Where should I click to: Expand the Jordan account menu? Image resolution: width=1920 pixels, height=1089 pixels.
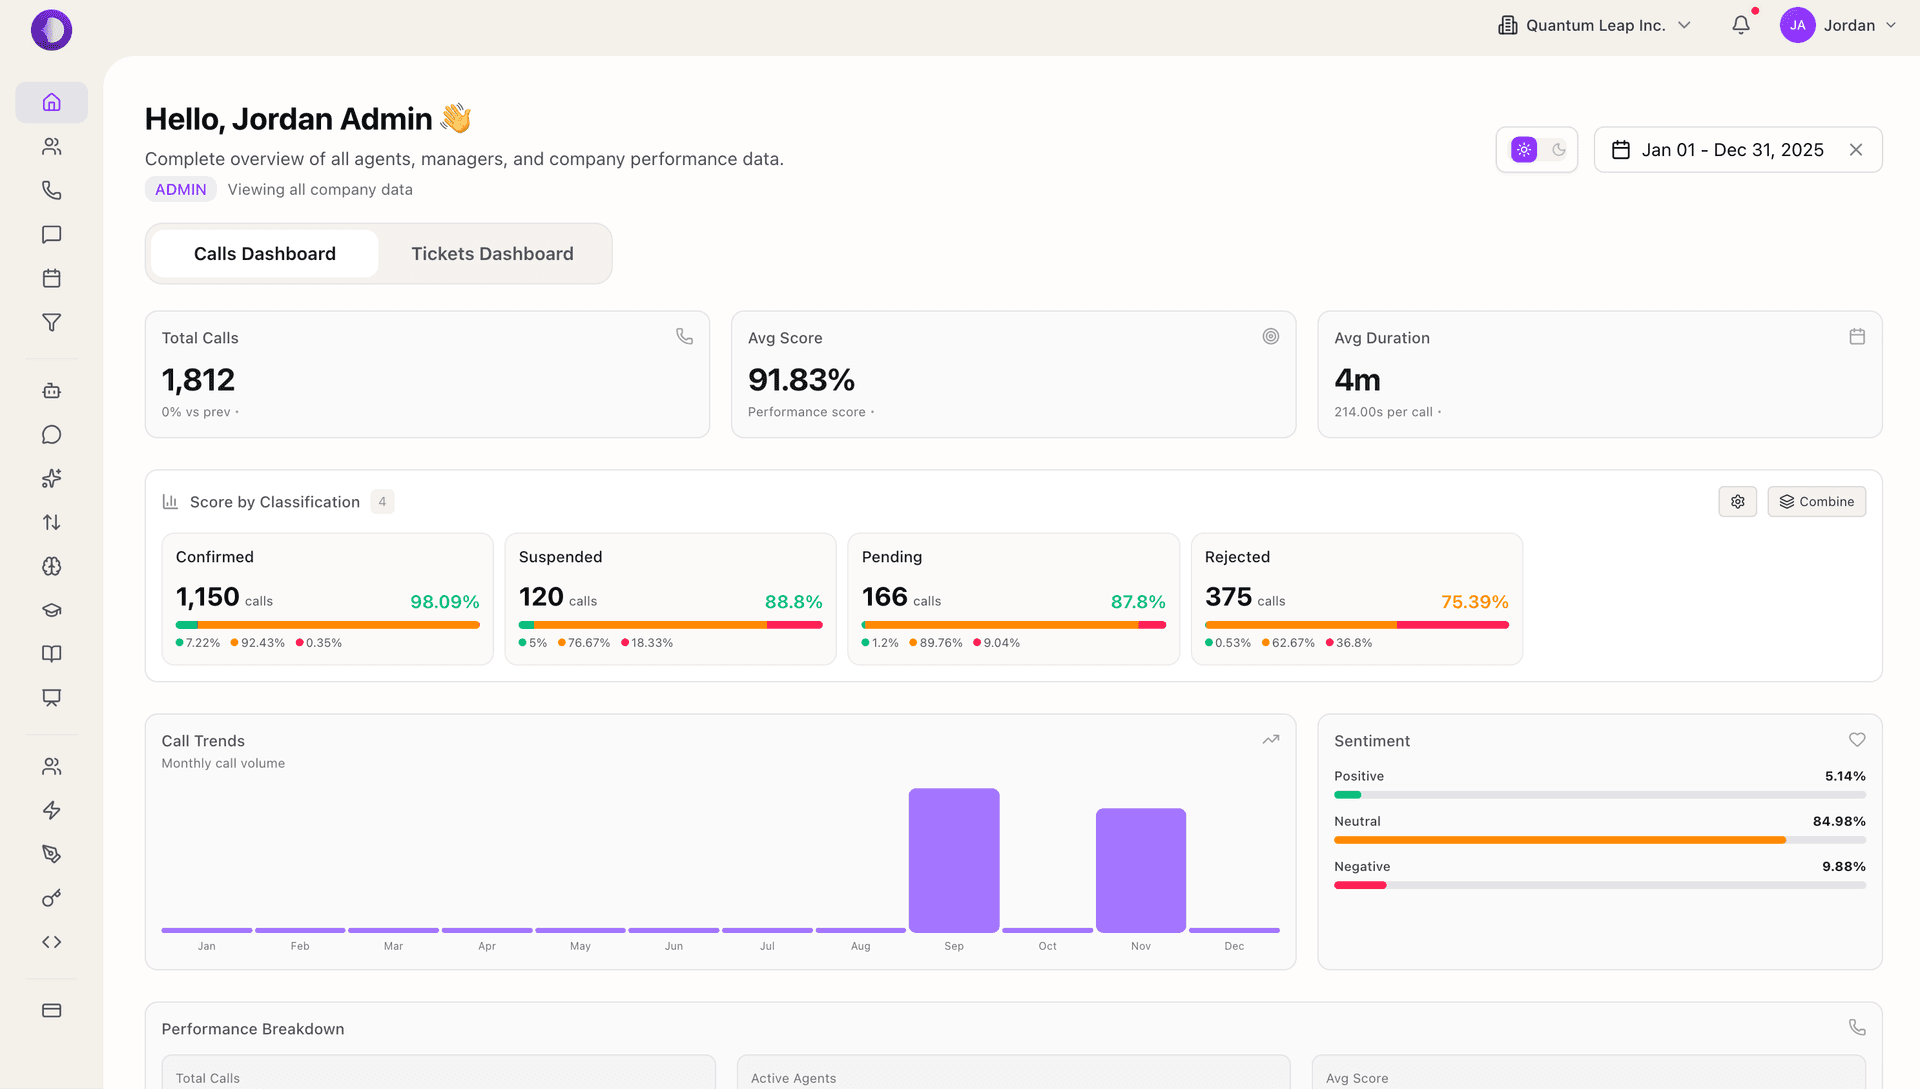(x=1838, y=25)
